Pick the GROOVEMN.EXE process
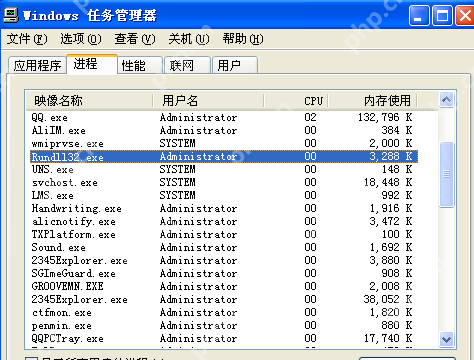The width and height of the screenshot is (474, 360). pos(224,286)
